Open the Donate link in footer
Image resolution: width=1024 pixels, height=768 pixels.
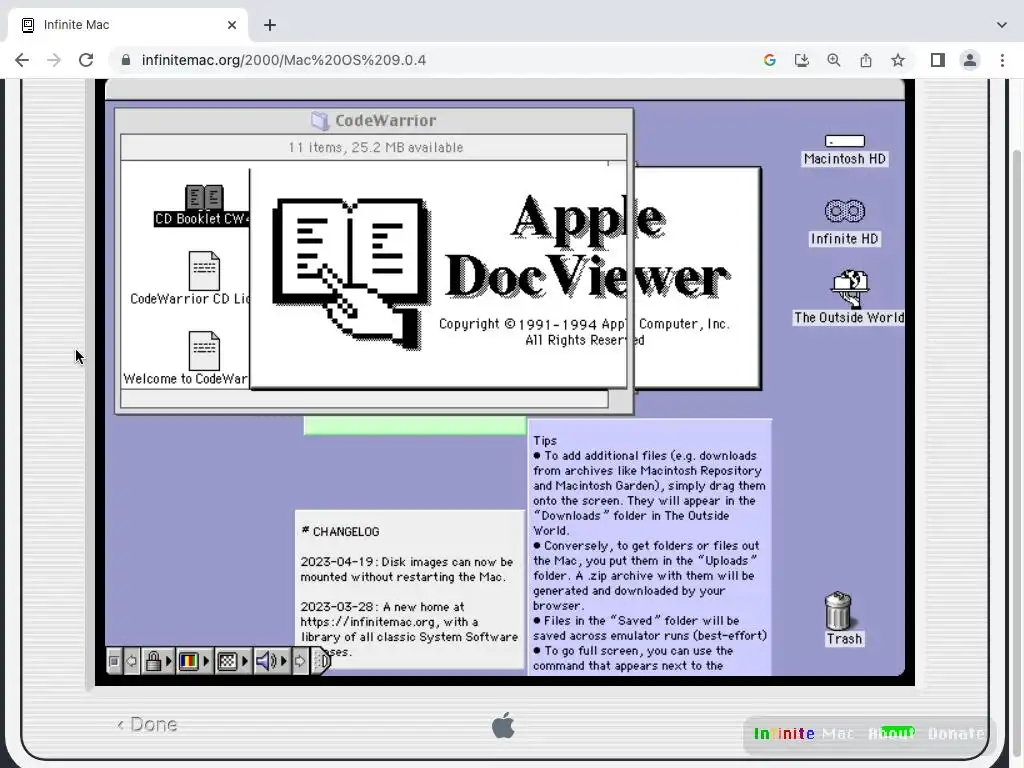(x=956, y=733)
